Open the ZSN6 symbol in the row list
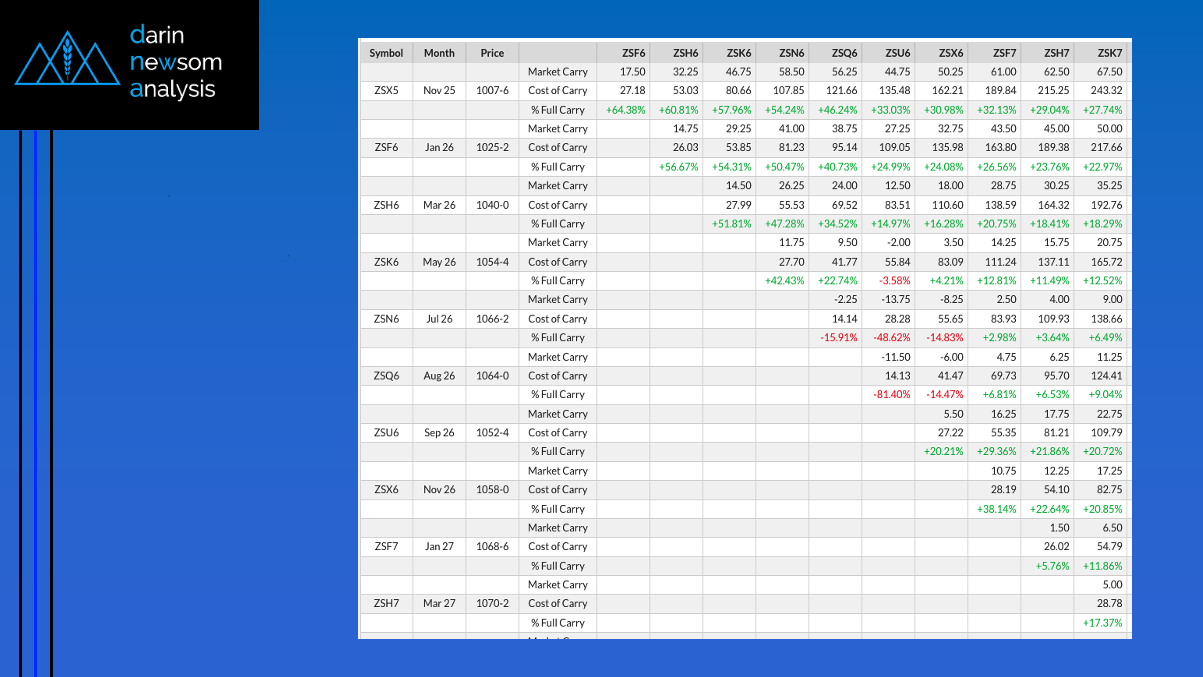Viewport: 1203px width, 677px height. click(386, 319)
